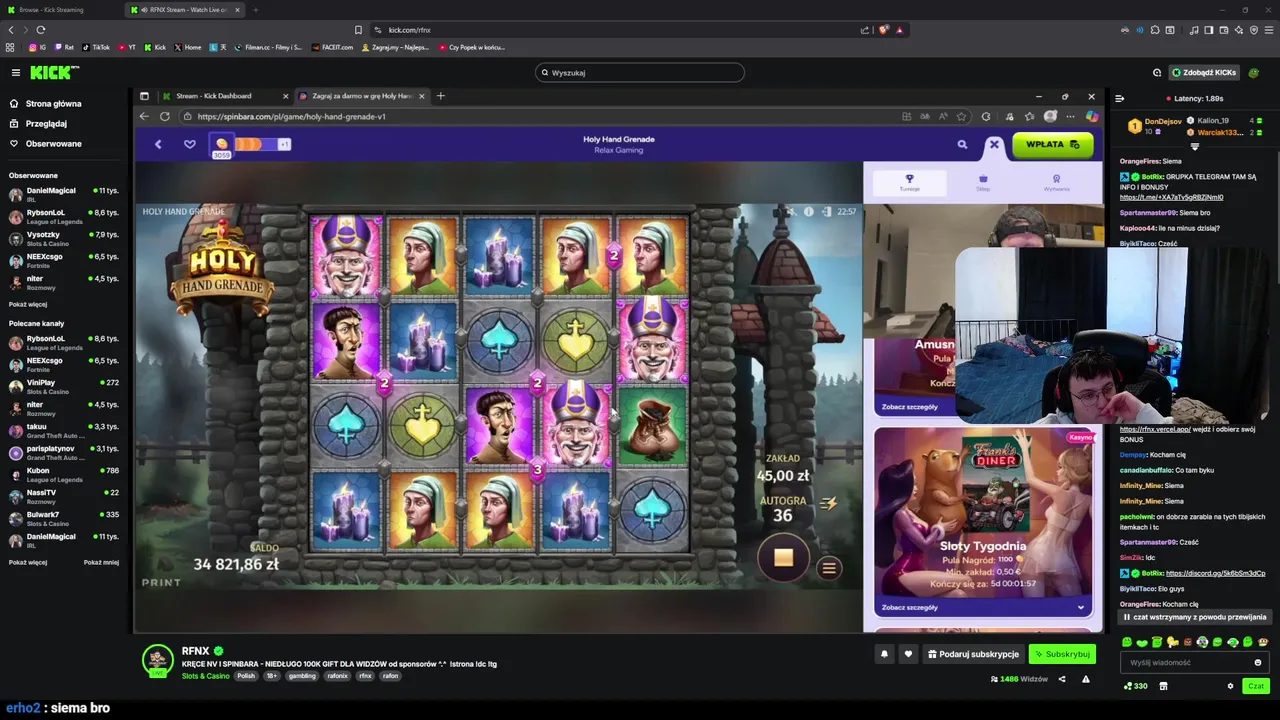Viewport: 1280px width, 720px height.
Task: Click in Wyślij wiadomość chat input
Action: (1186, 662)
